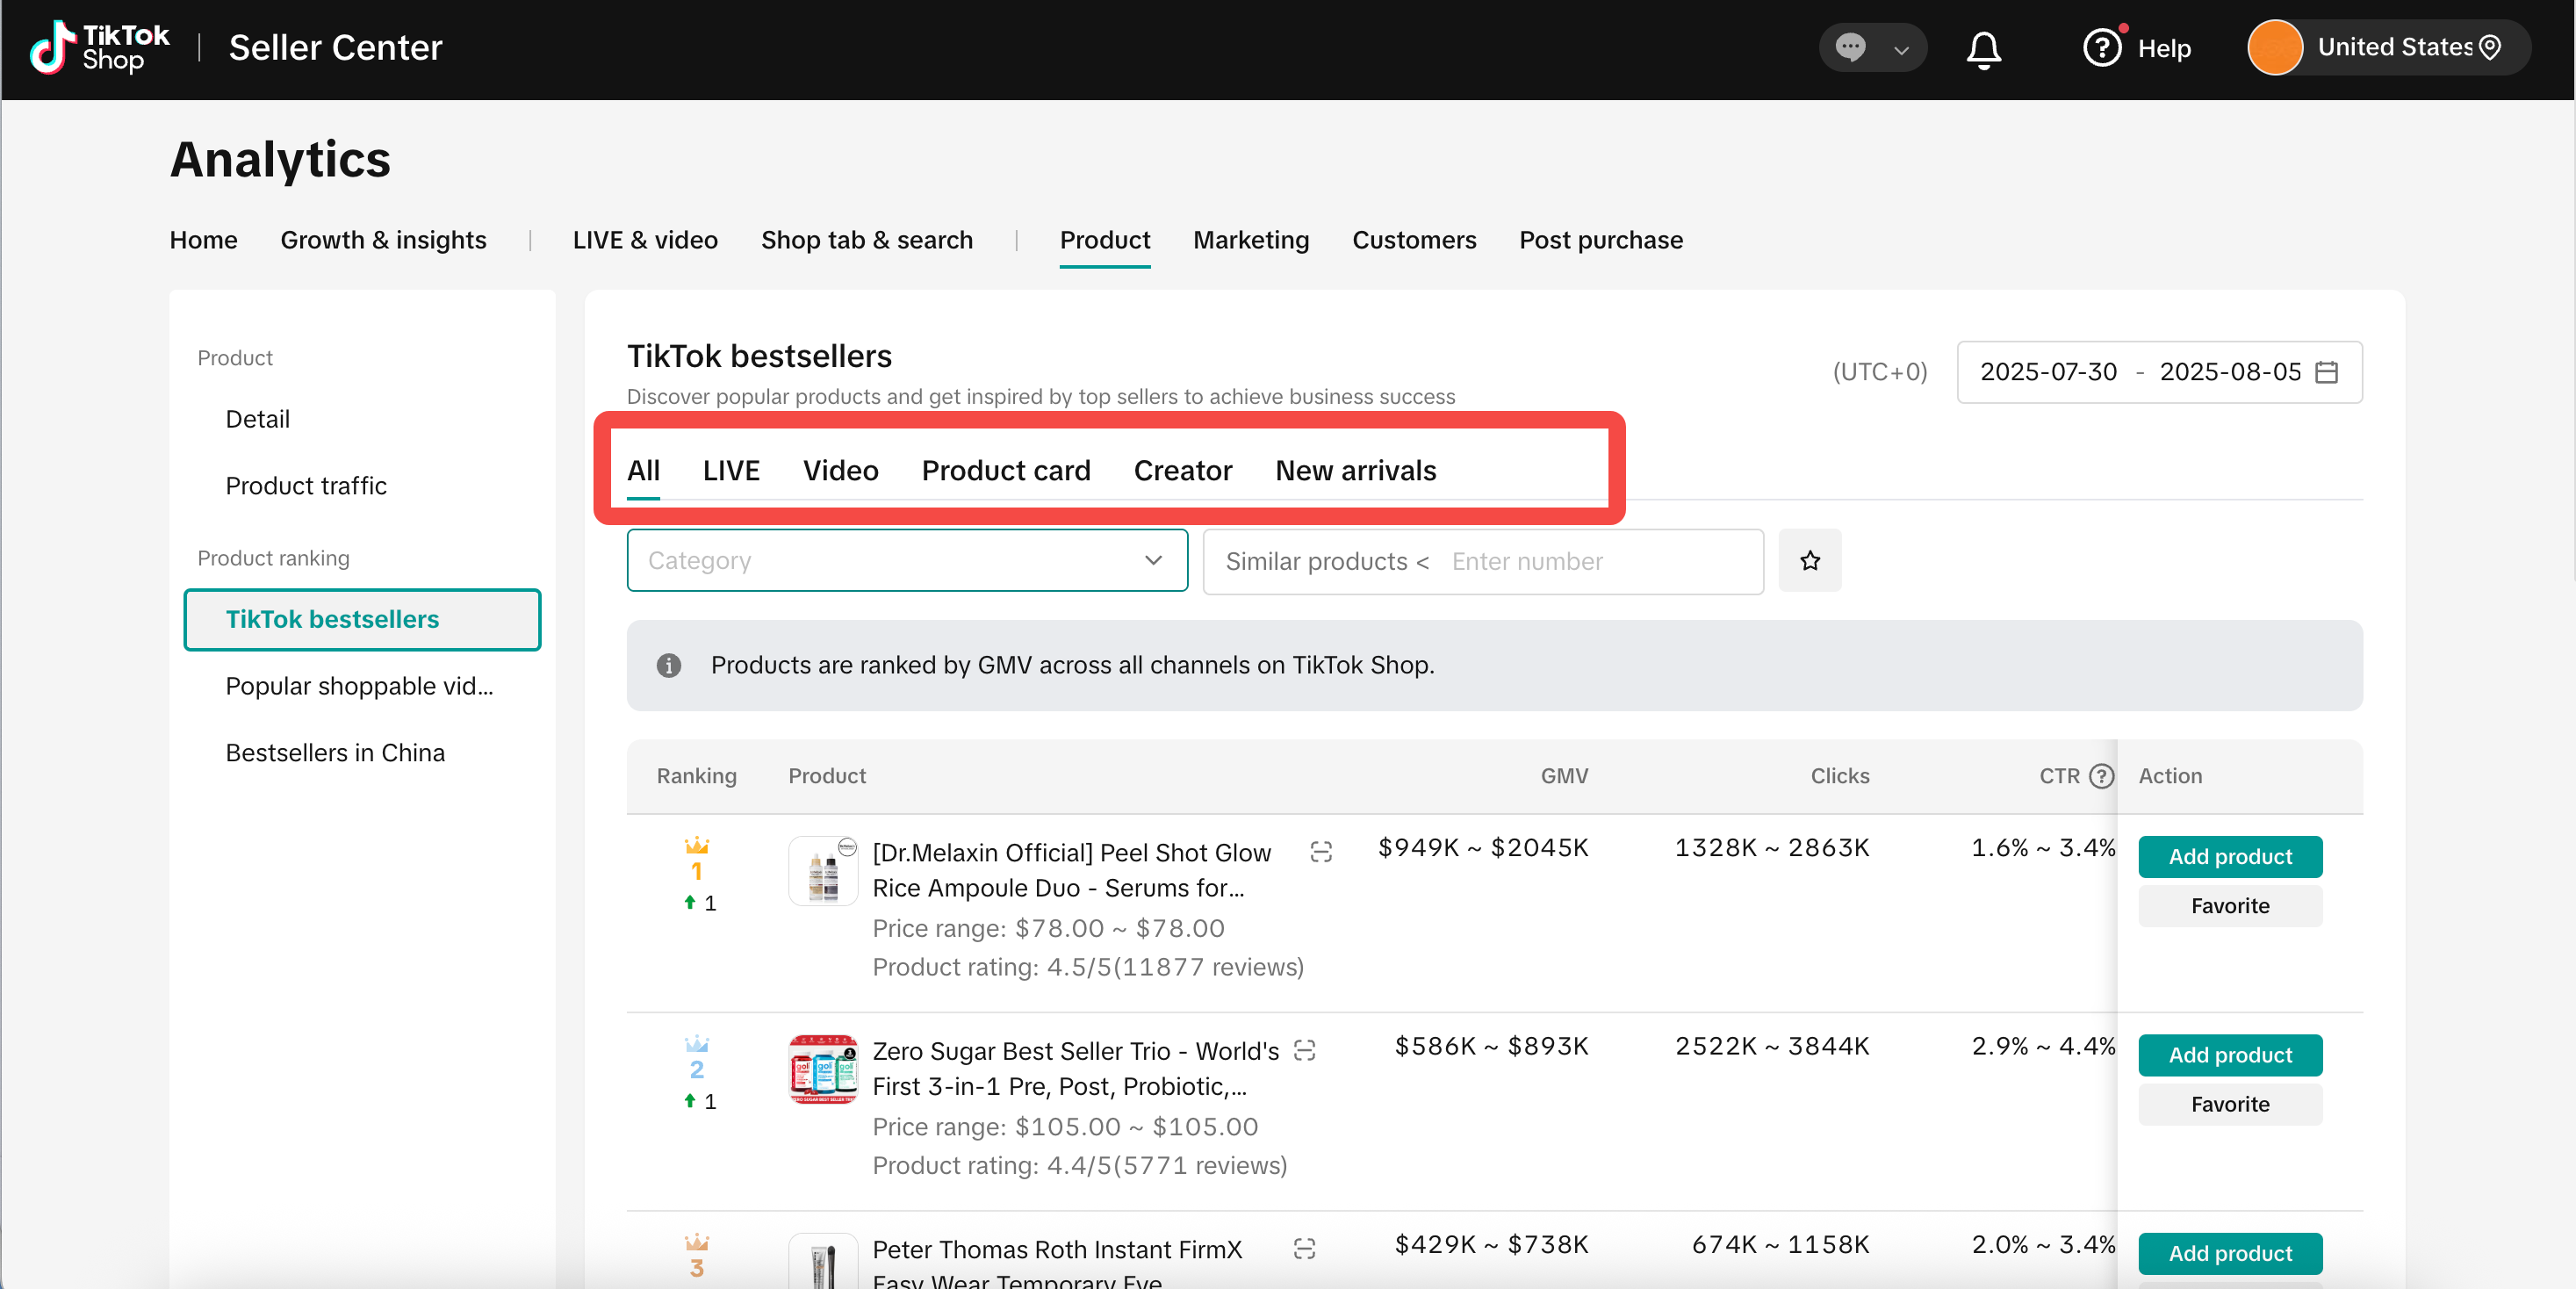
Task: Select the New arrivals tab
Action: point(1355,471)
